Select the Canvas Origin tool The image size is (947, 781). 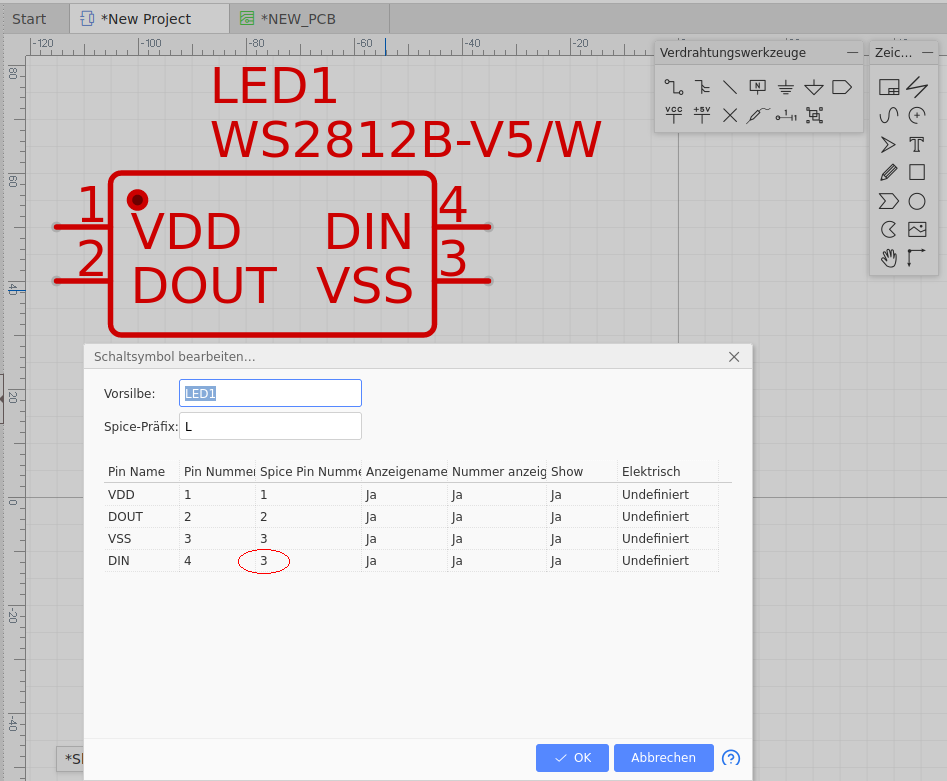tap(917, 258)
